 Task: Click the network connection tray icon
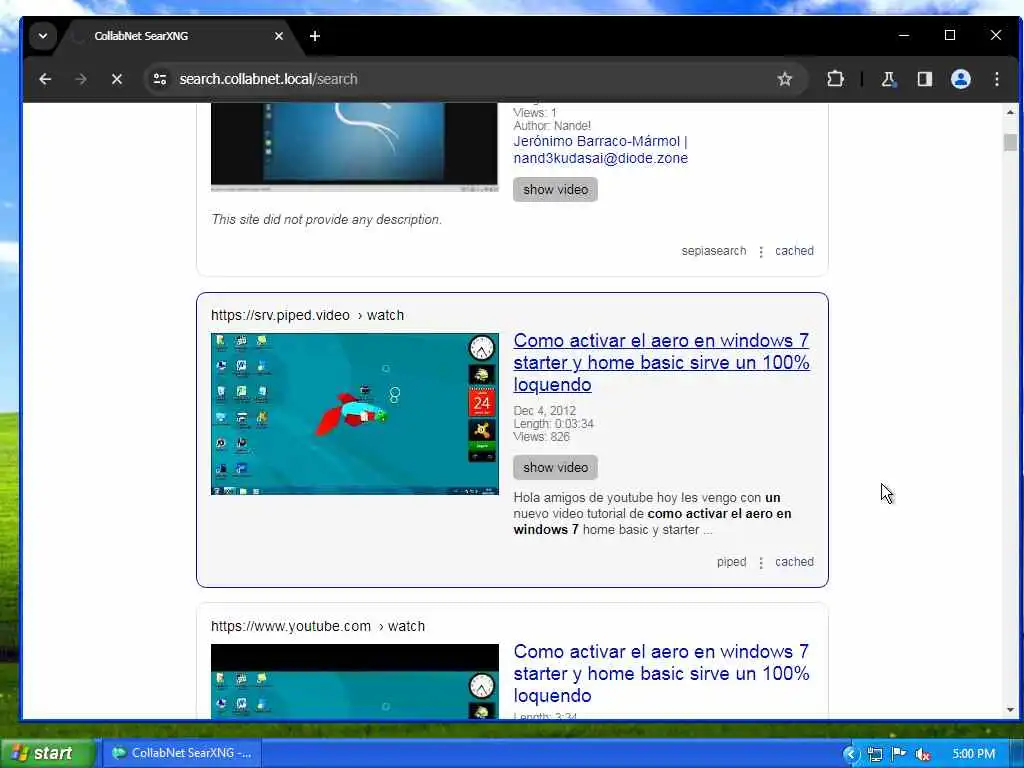[875, 754]
